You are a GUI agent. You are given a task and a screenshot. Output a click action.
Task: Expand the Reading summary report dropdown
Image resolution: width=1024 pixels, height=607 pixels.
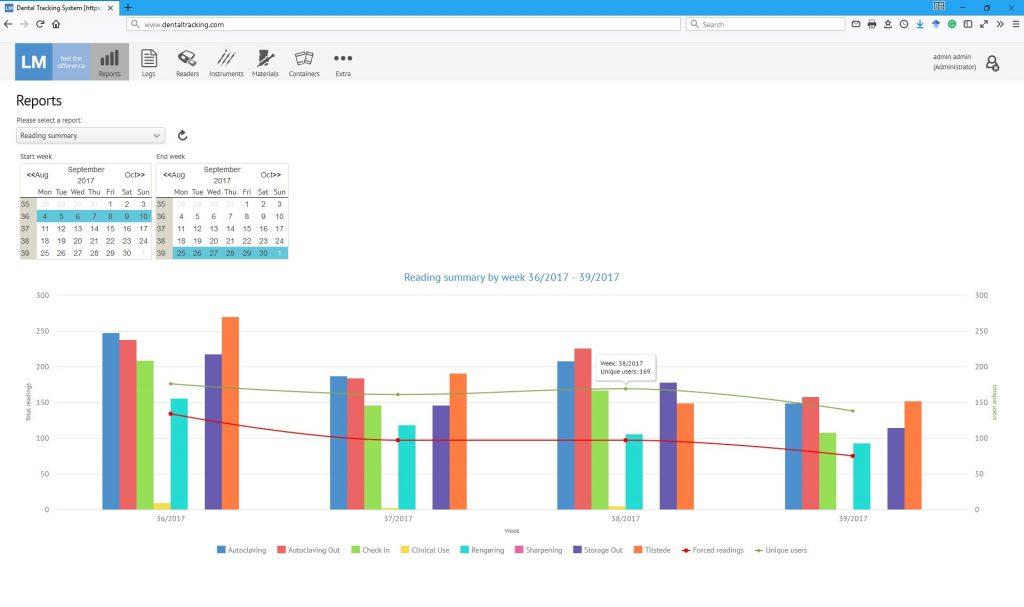click(x=90, y=135)
